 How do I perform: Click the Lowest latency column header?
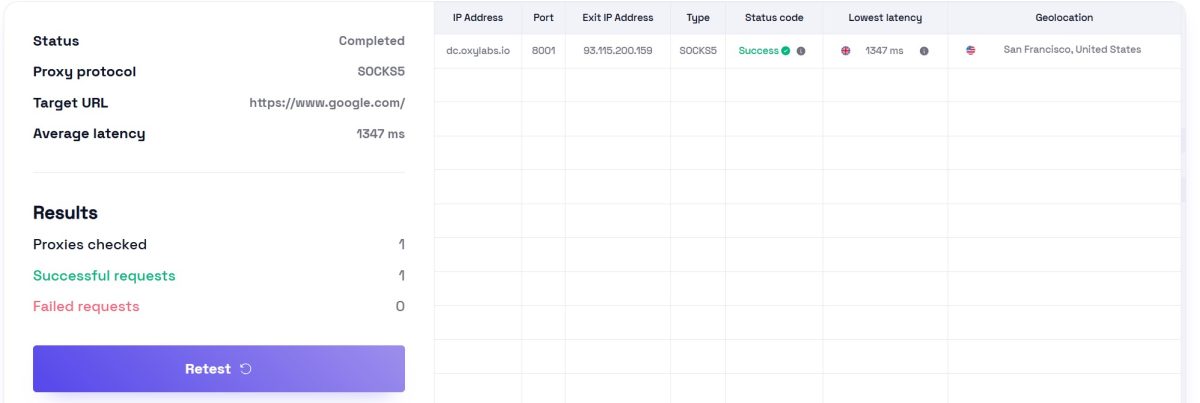tap(885, 18)
